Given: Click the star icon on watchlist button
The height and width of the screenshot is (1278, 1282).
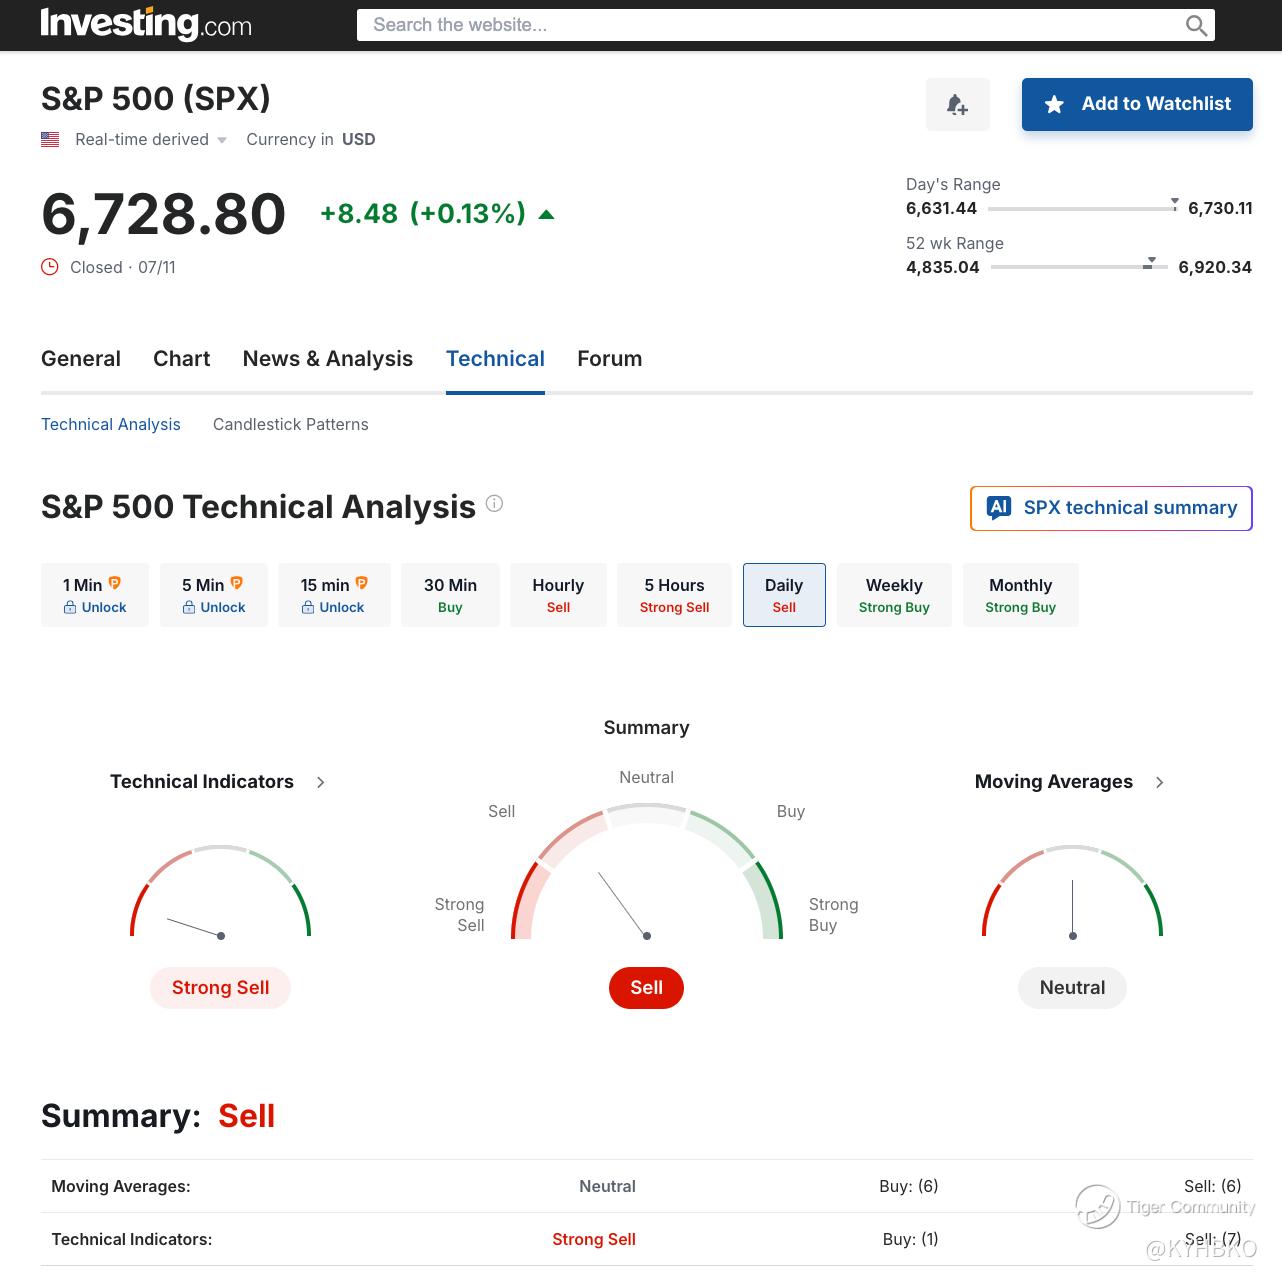Looking at the screenshot, I should point(1054,104).
